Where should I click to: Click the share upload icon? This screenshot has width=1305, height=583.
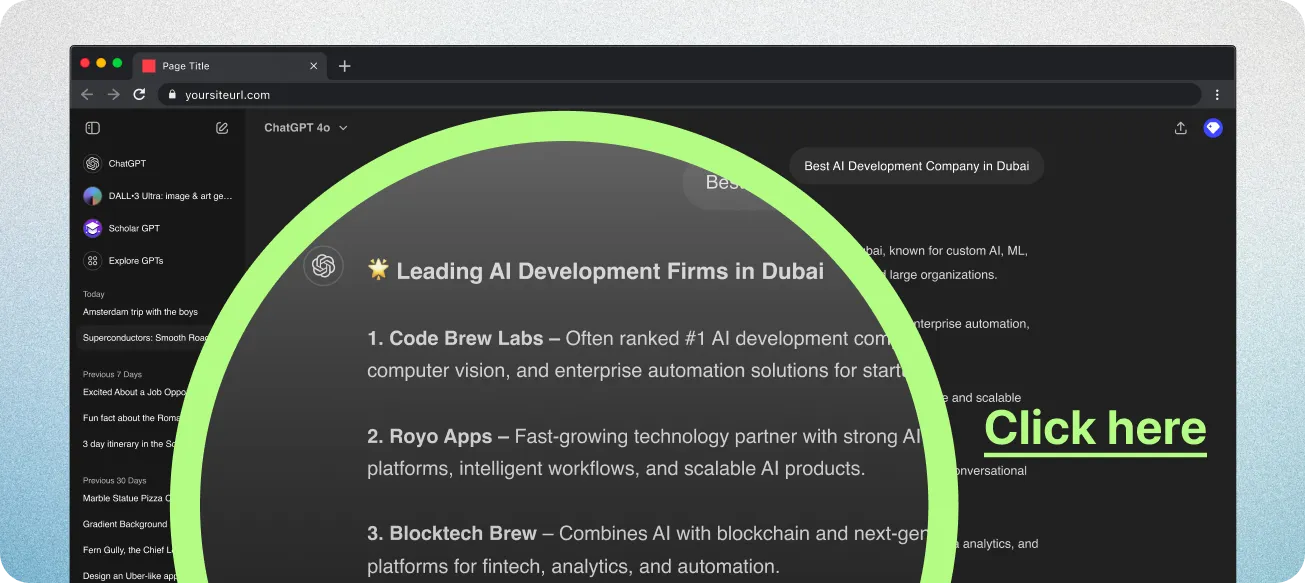tap(1180, 128)
